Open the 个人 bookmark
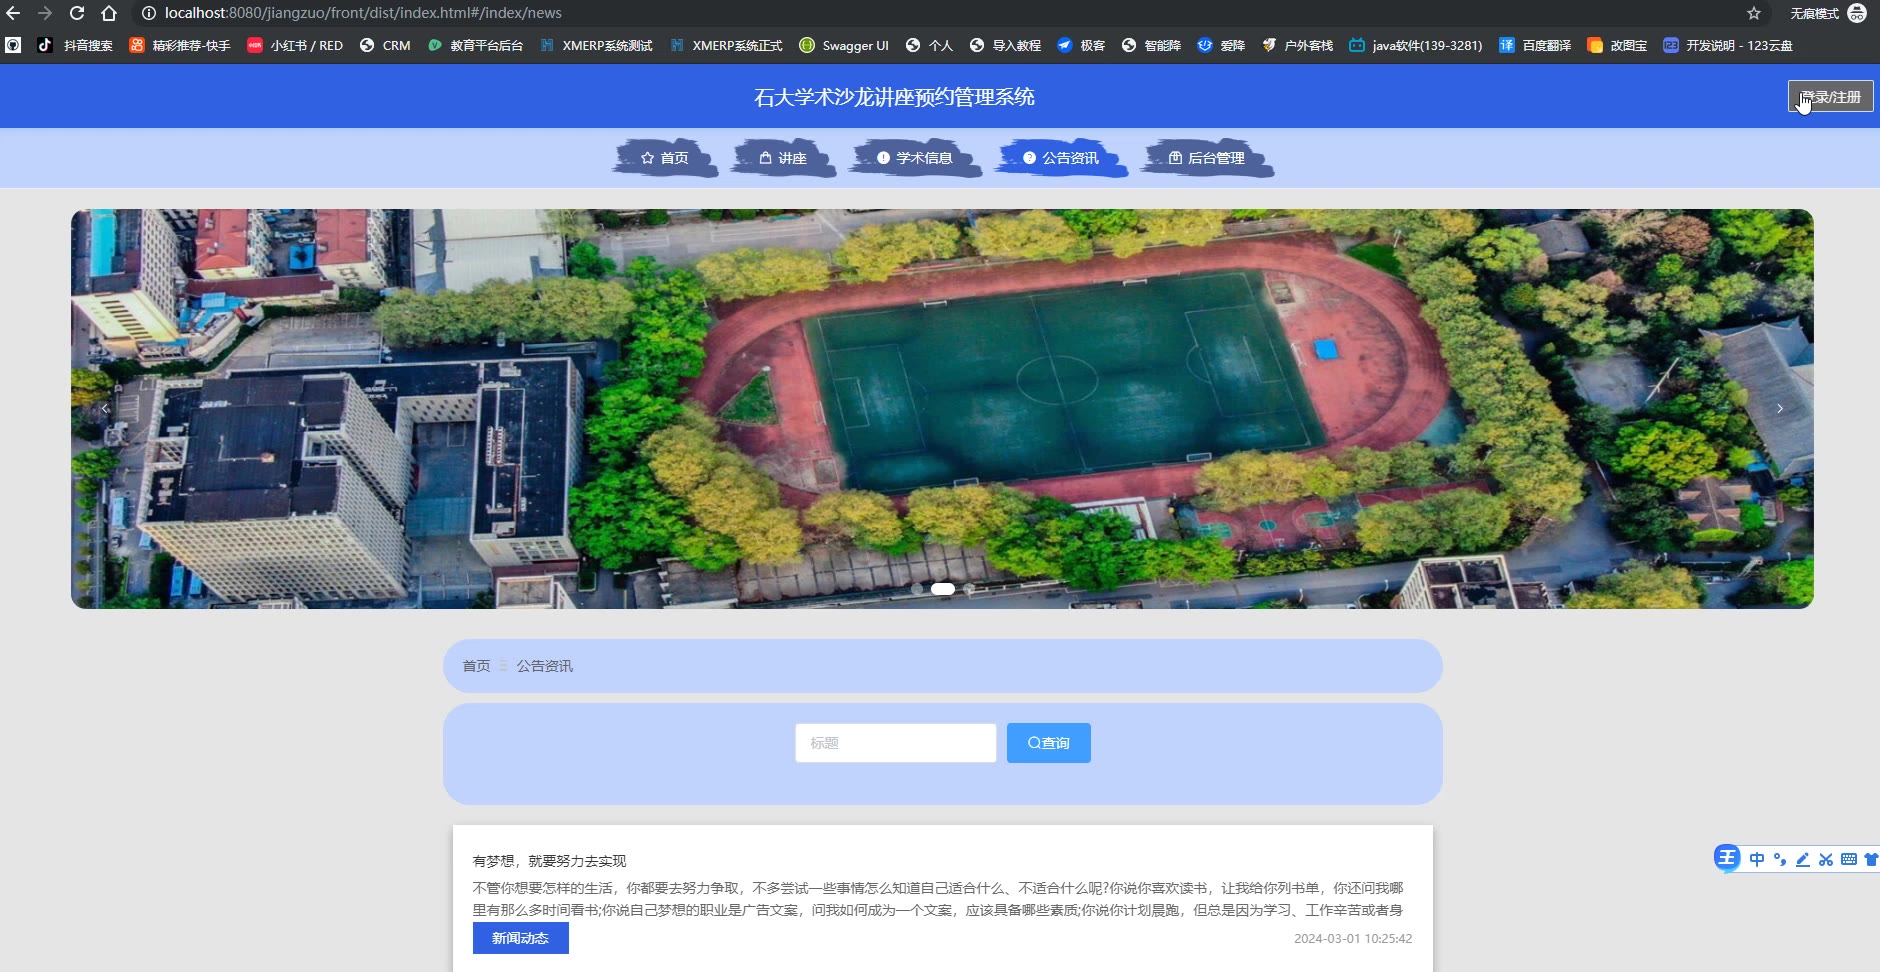Screen dimensions: 1880x972 (x=929, y=45)
